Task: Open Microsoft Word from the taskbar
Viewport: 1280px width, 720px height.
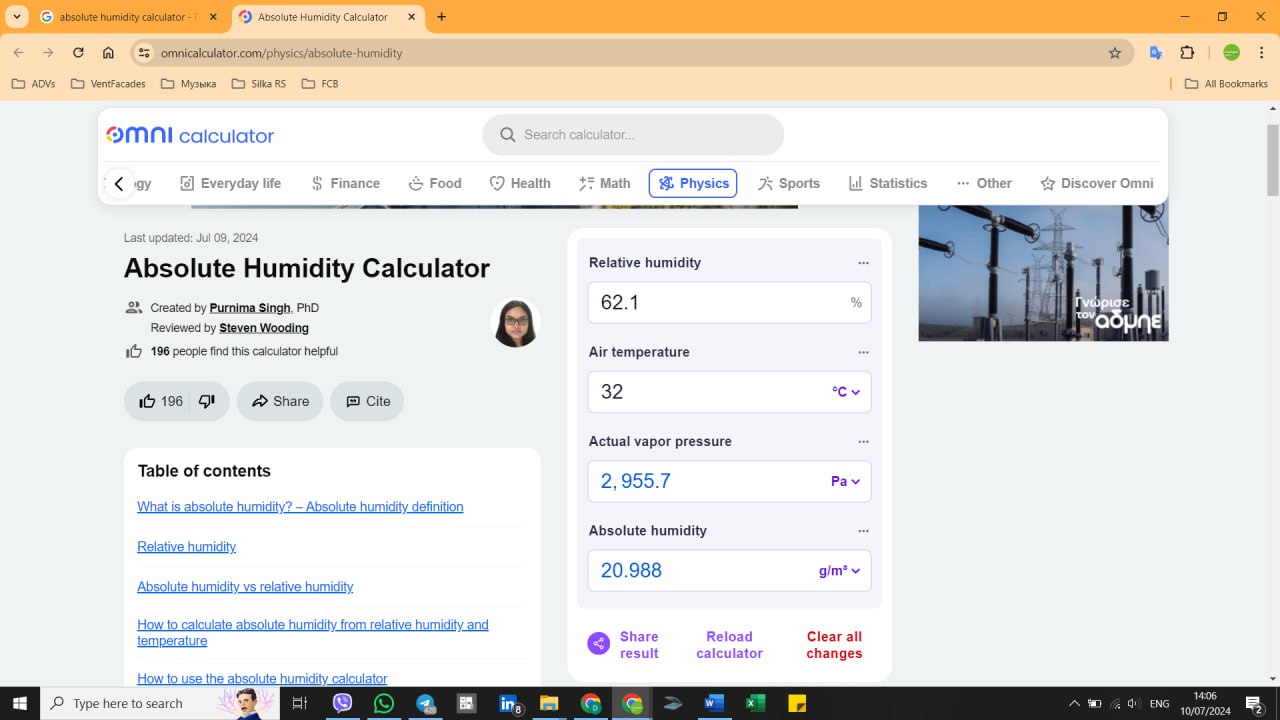Action: [713, 703]
